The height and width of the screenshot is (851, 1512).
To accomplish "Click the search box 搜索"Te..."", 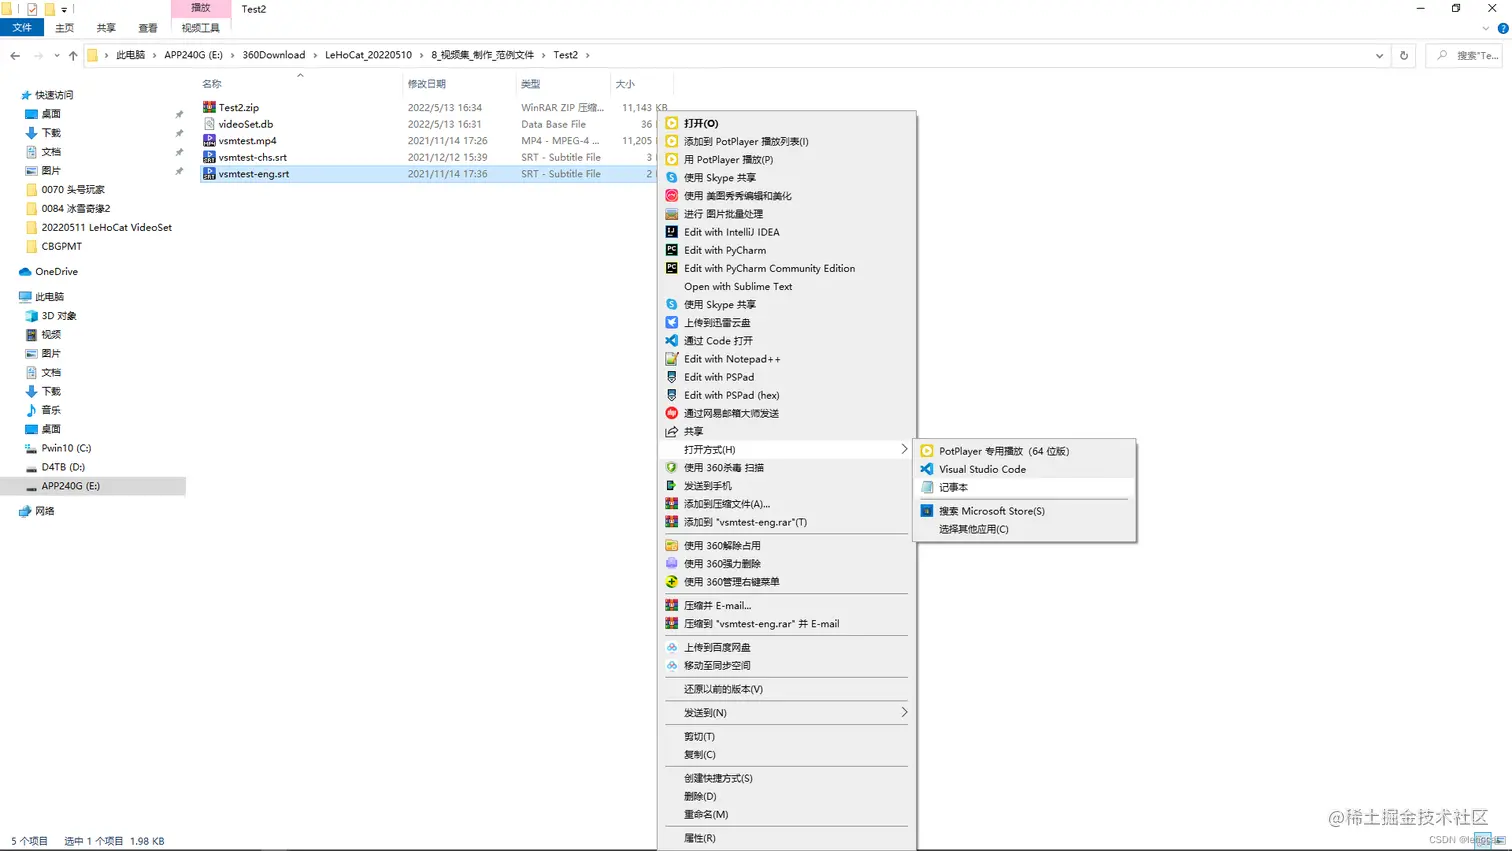I will pos(1466,55).
